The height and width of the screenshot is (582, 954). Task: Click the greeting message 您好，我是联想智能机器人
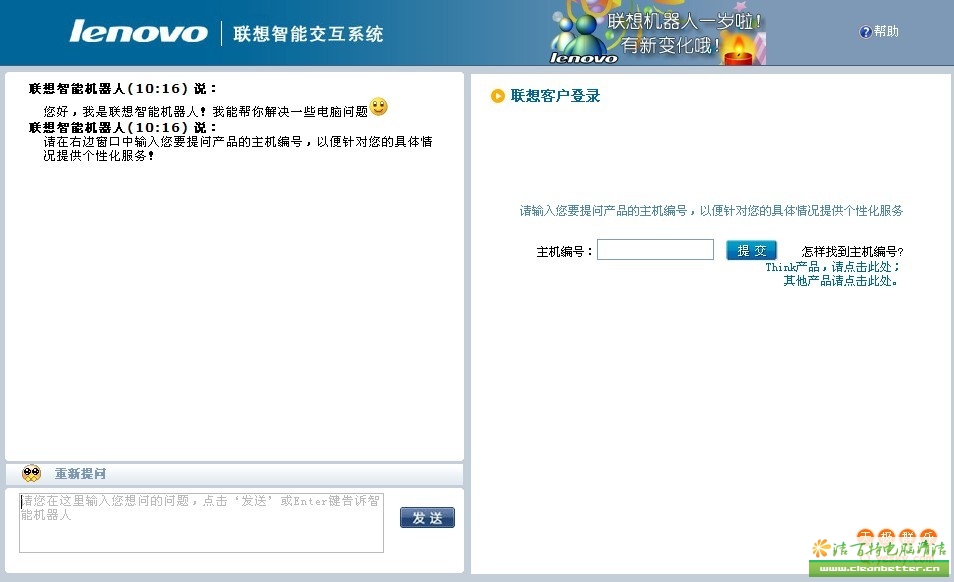tap(206, 111)
